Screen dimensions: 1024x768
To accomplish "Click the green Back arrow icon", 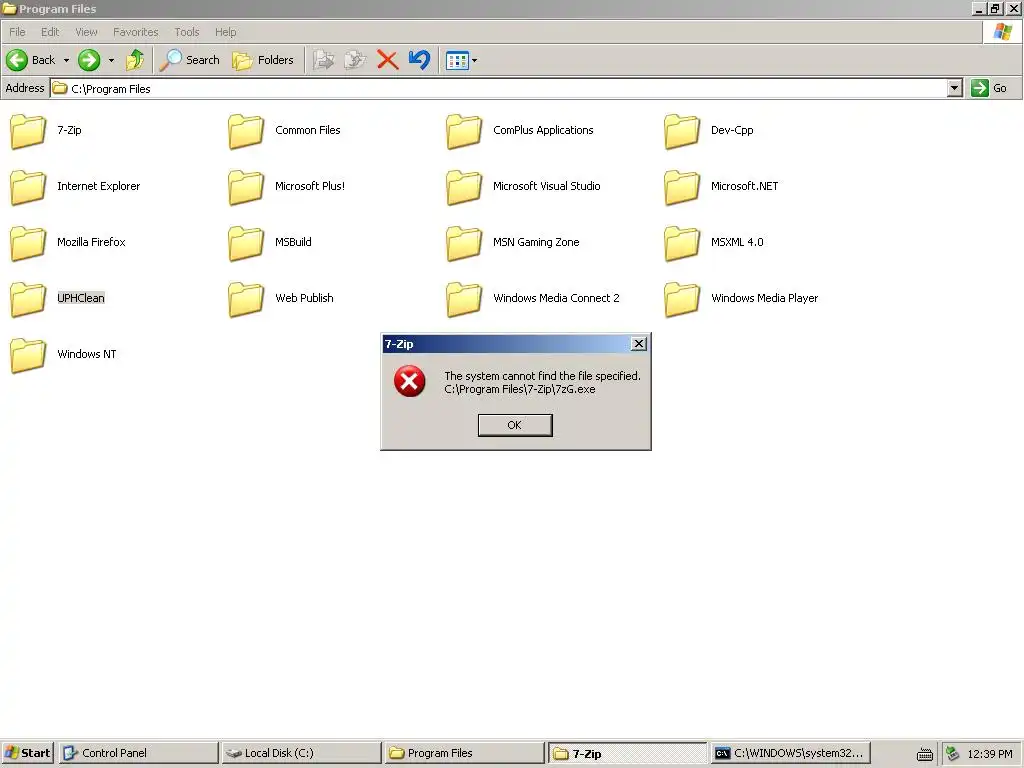I will (17, 60).
